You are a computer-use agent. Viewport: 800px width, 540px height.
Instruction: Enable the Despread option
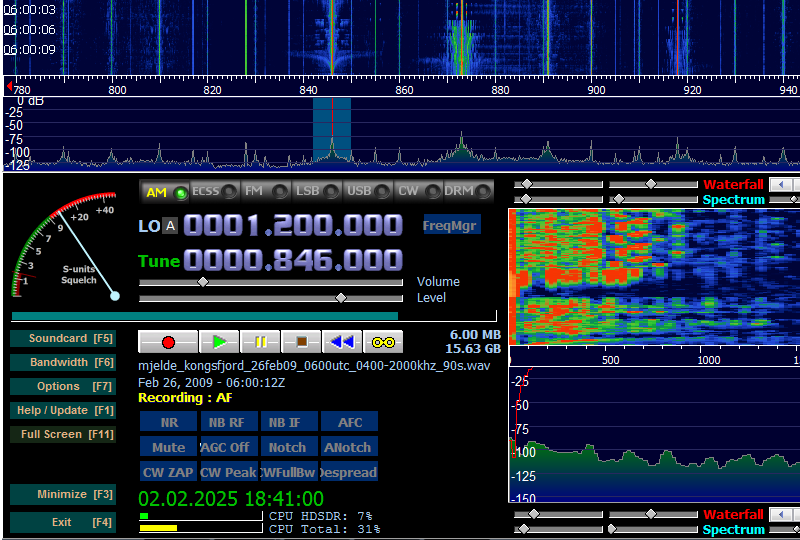coord(349,472)
